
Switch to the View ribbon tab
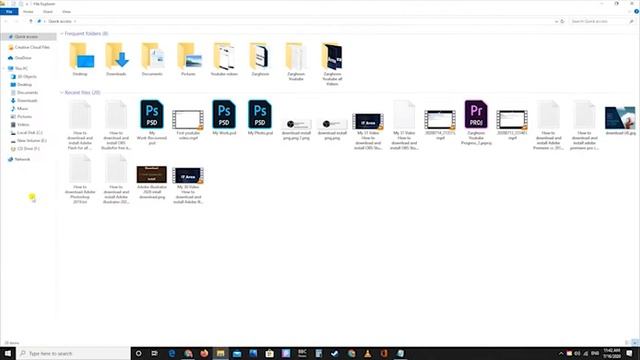coord(67,11)
